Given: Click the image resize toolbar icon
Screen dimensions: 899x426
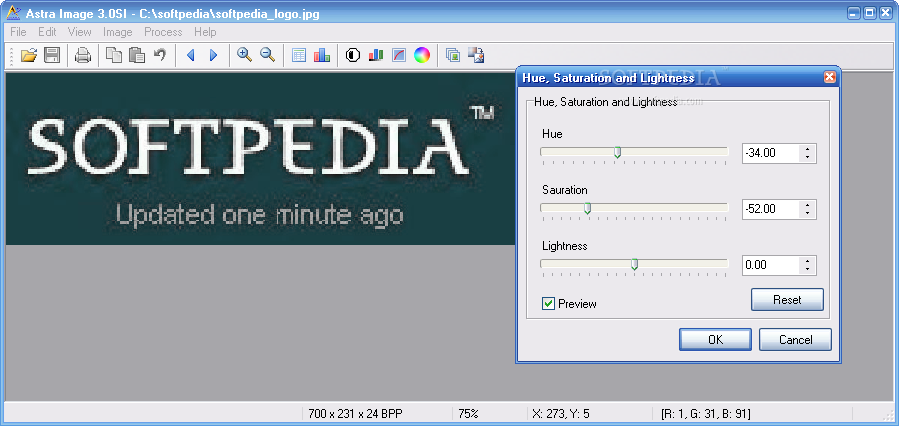Looking at the screenshot, I should pyautogui.click(x=476, y=55).
